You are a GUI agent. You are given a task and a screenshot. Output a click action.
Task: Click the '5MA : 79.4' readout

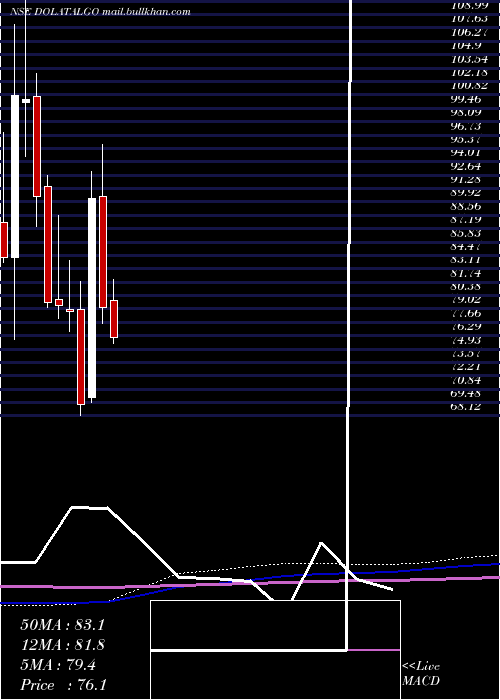tap(58, 665)
